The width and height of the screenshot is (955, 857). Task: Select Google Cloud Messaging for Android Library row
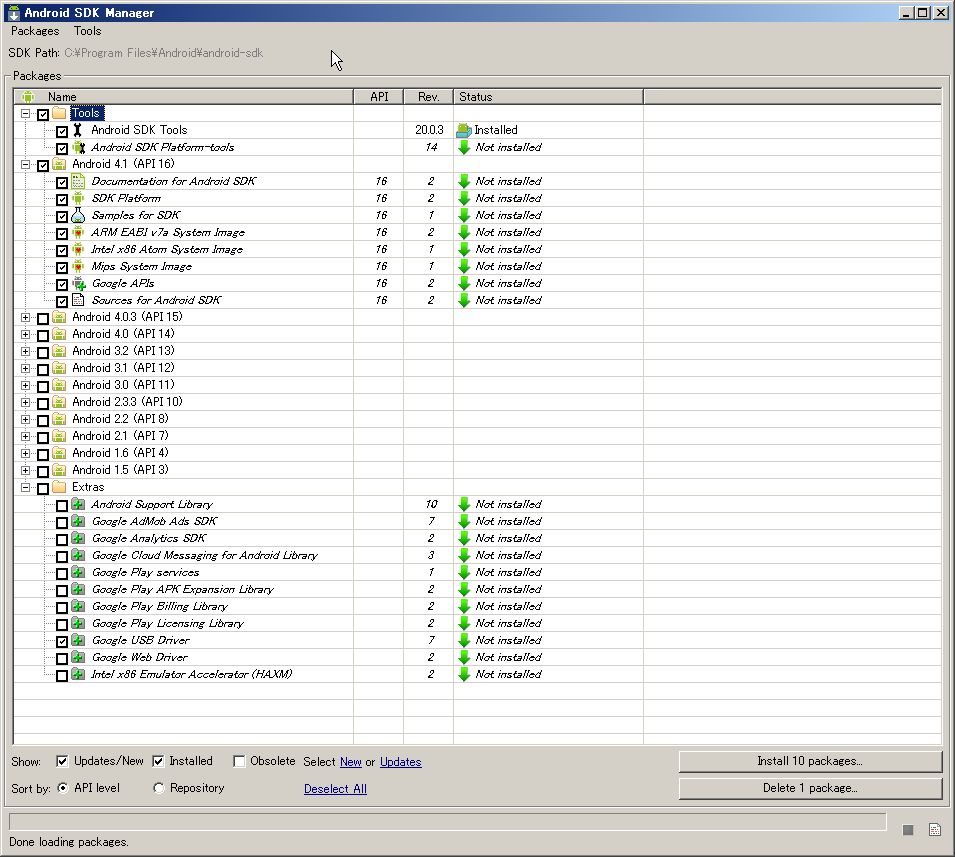coord(478,555)
